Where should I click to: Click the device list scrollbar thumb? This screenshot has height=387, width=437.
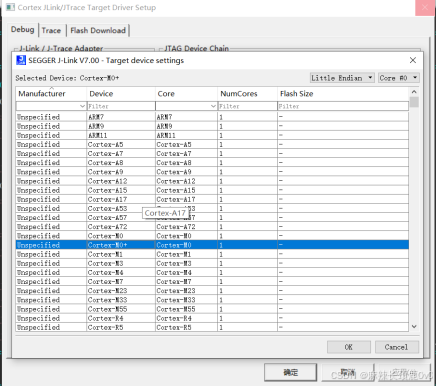(414, 102)
